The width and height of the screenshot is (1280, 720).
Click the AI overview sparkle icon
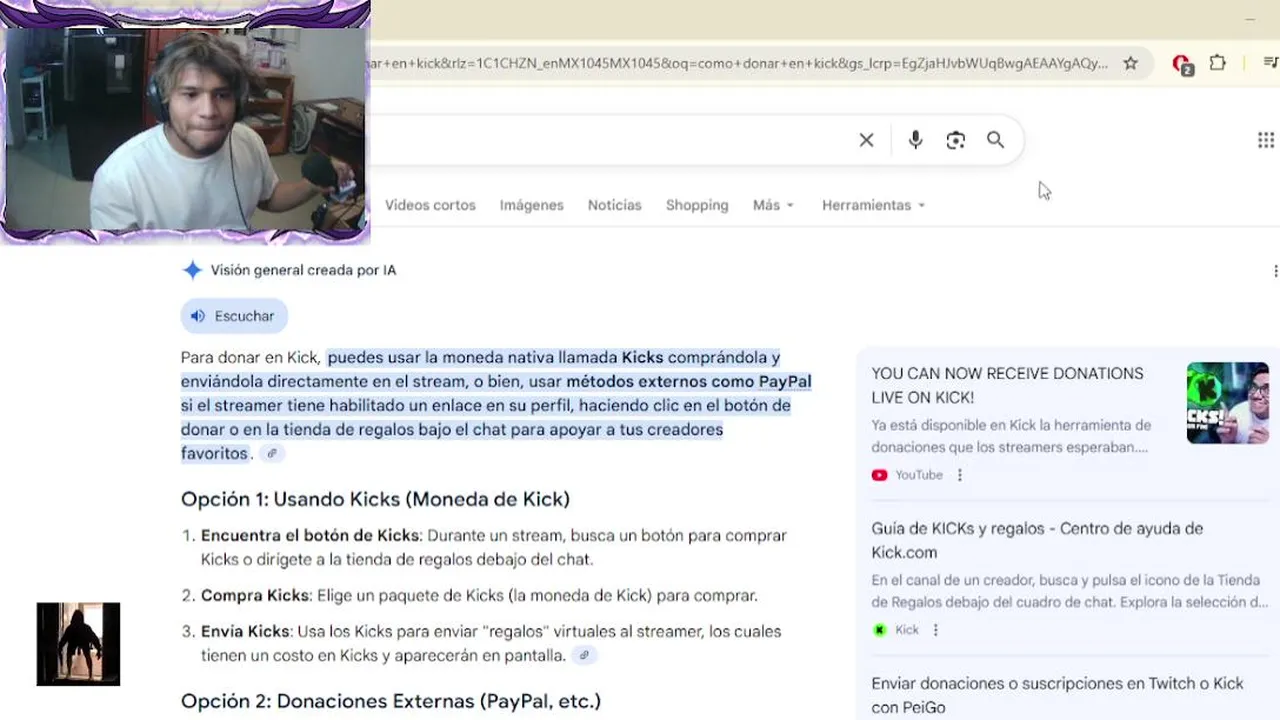tap(192, 270)
